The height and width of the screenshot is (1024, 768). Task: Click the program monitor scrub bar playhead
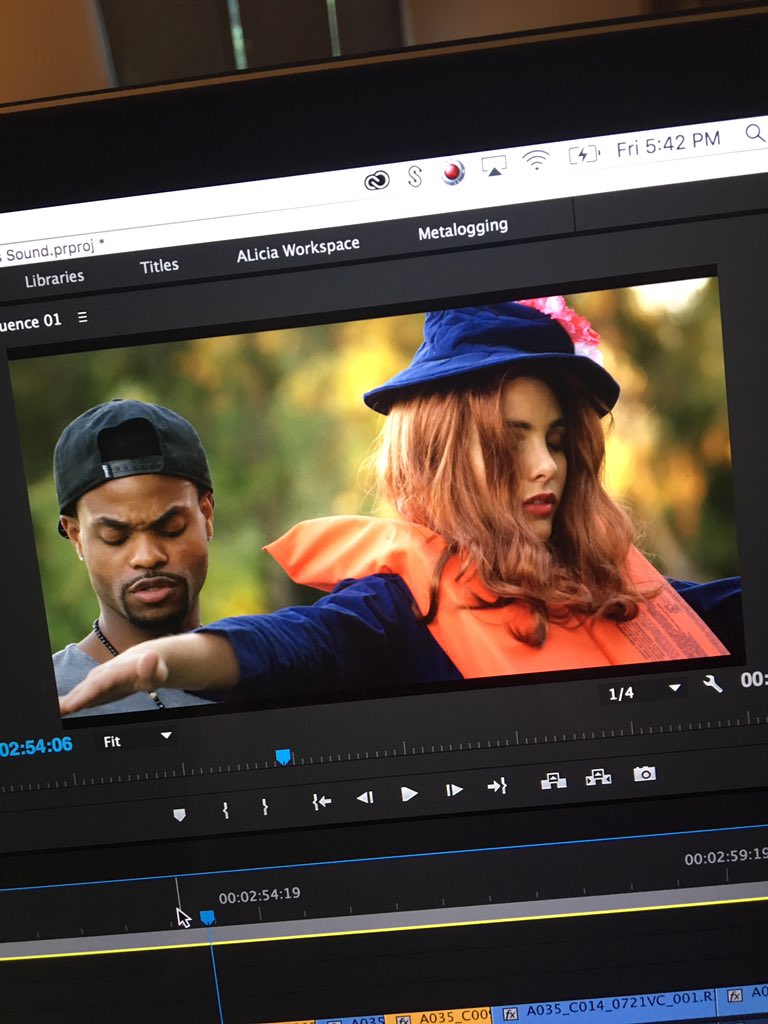[x=283, y=756]
